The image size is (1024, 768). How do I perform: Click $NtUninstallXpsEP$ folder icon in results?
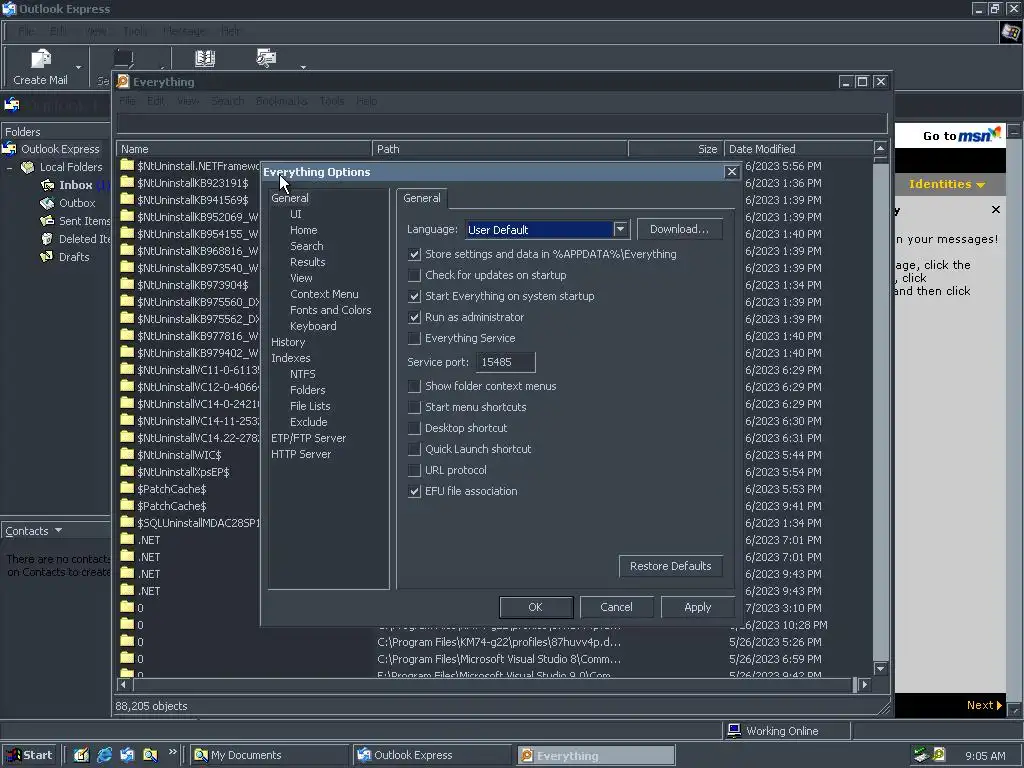coord(127,471)
